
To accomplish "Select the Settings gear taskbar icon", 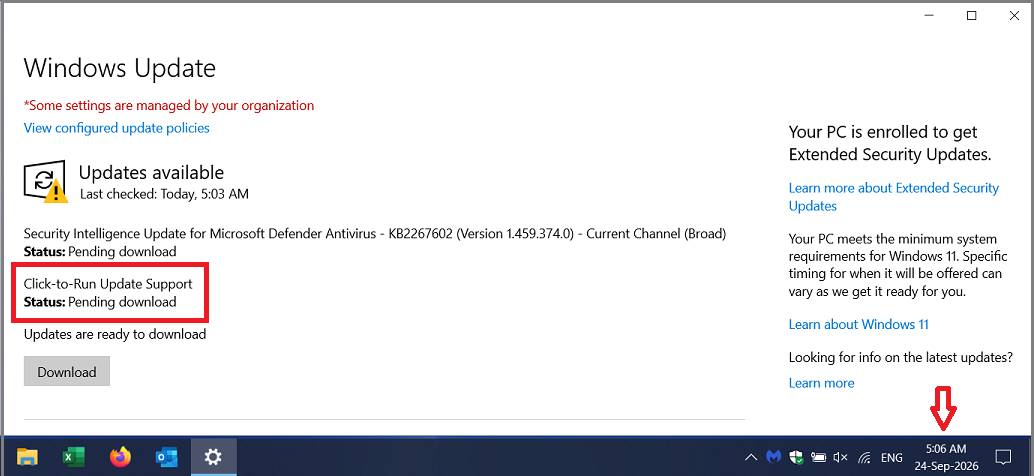I will pos(213,456).
